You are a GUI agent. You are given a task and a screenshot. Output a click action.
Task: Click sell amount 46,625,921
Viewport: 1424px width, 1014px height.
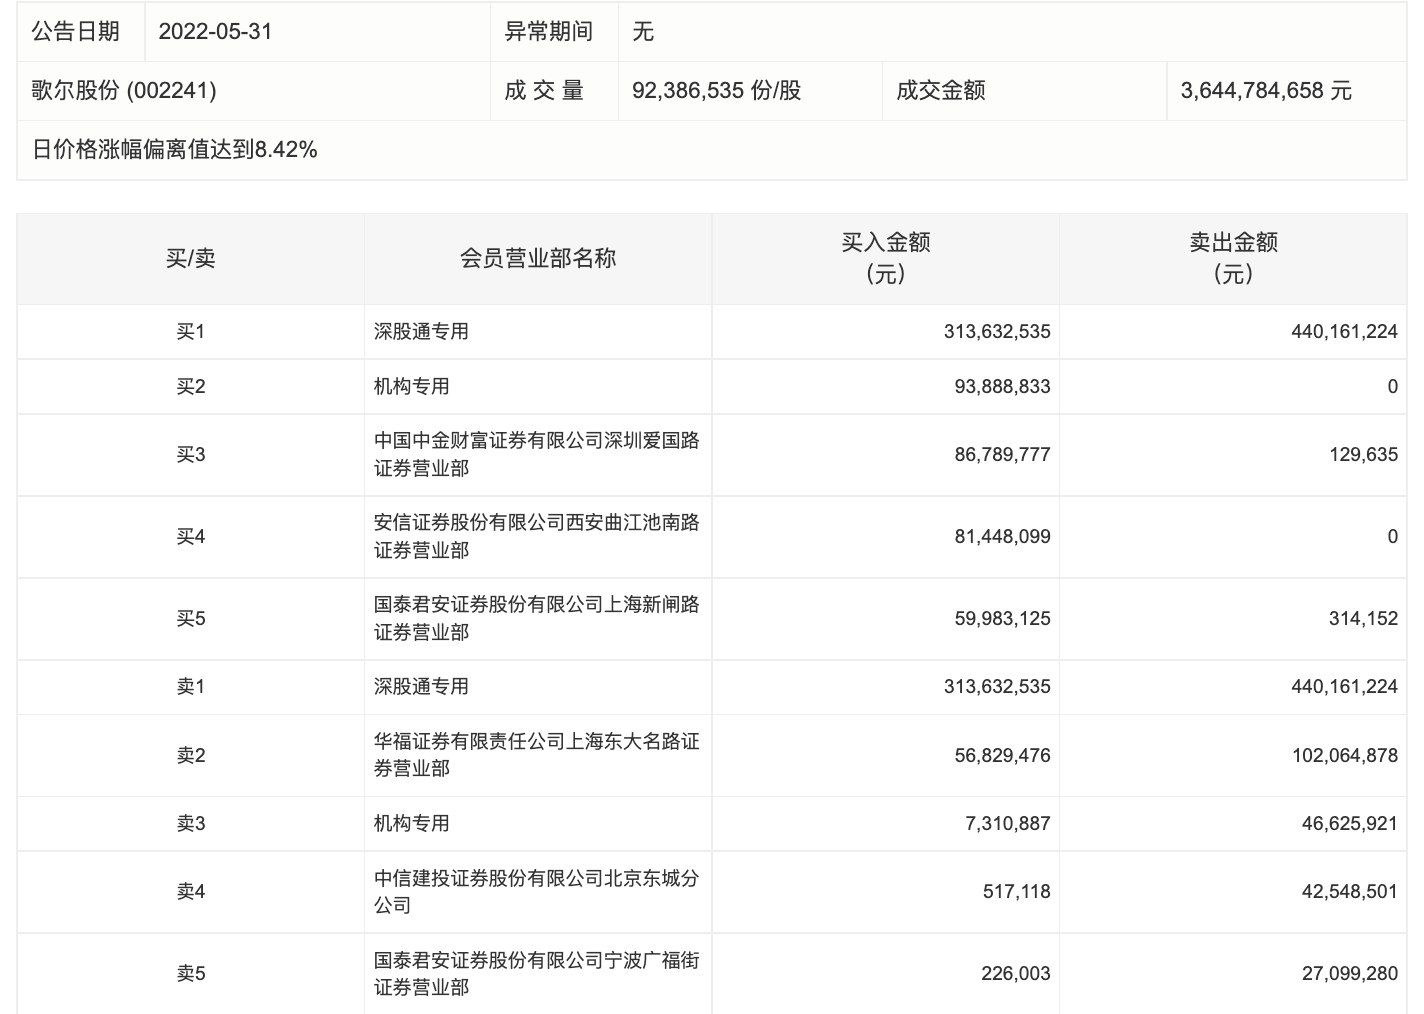[1349, 823]
